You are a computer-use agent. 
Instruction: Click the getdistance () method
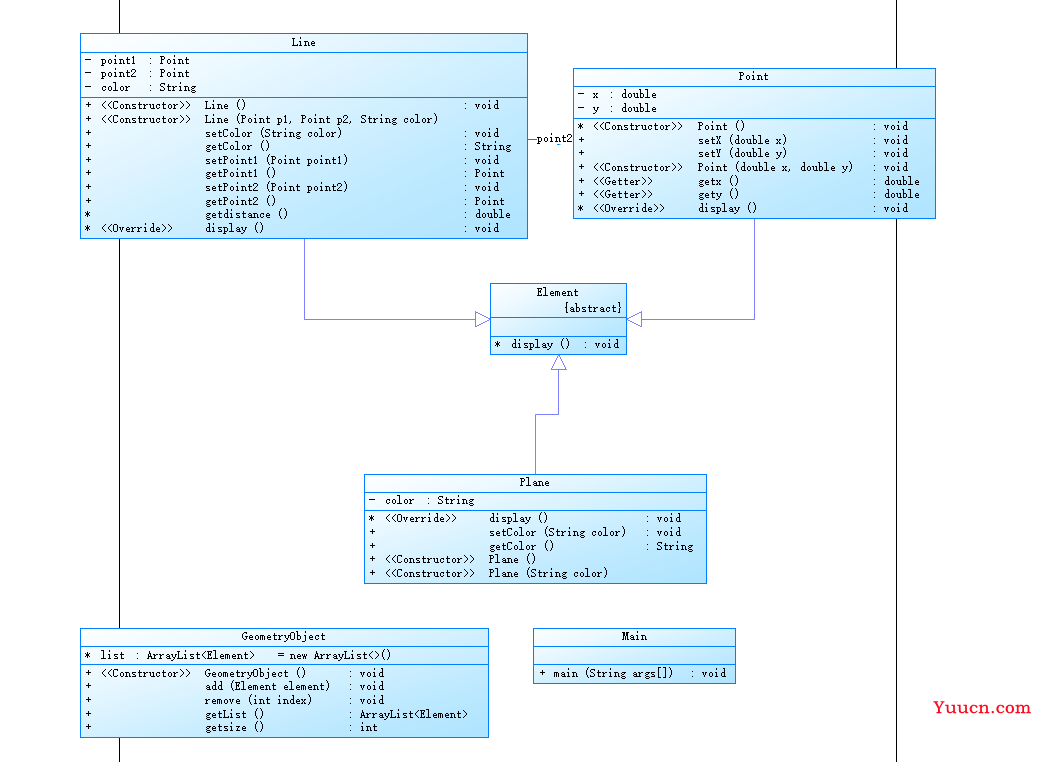point(246,215)
